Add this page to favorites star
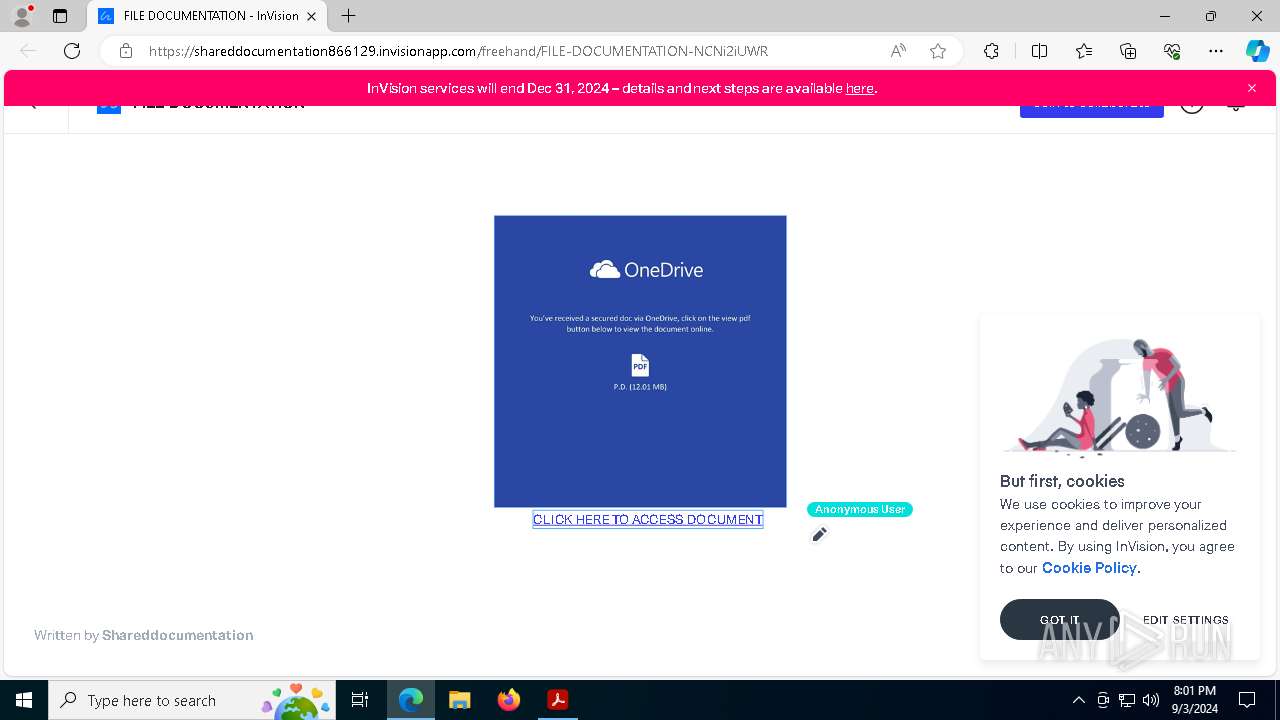This screenshot has height=720, width=1280. (x=938, y=51)
